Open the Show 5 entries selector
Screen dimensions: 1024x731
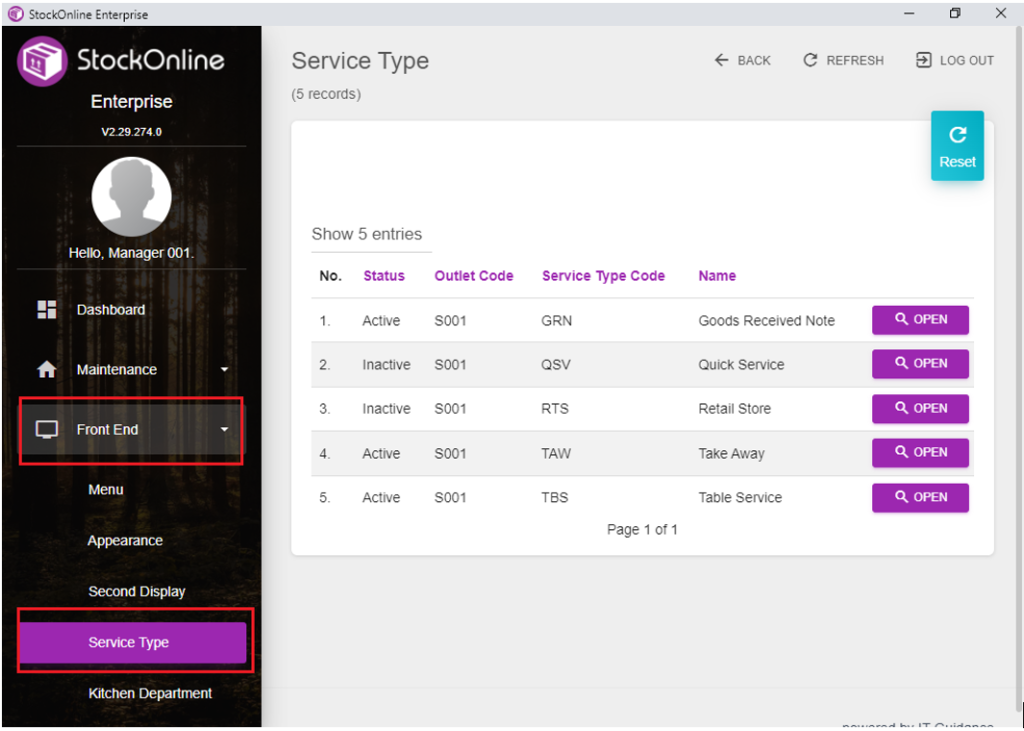click(367, 235)
